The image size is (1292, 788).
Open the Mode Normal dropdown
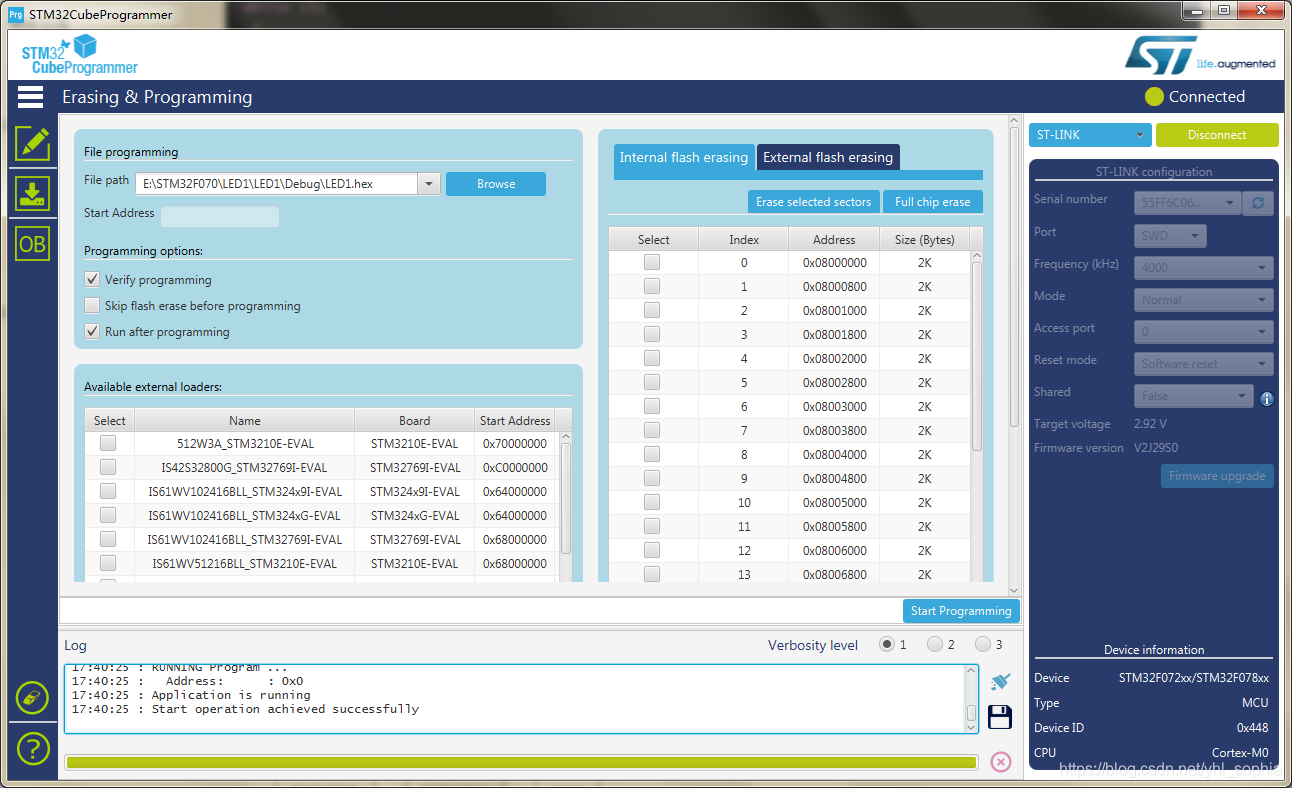pos(1203,300)
